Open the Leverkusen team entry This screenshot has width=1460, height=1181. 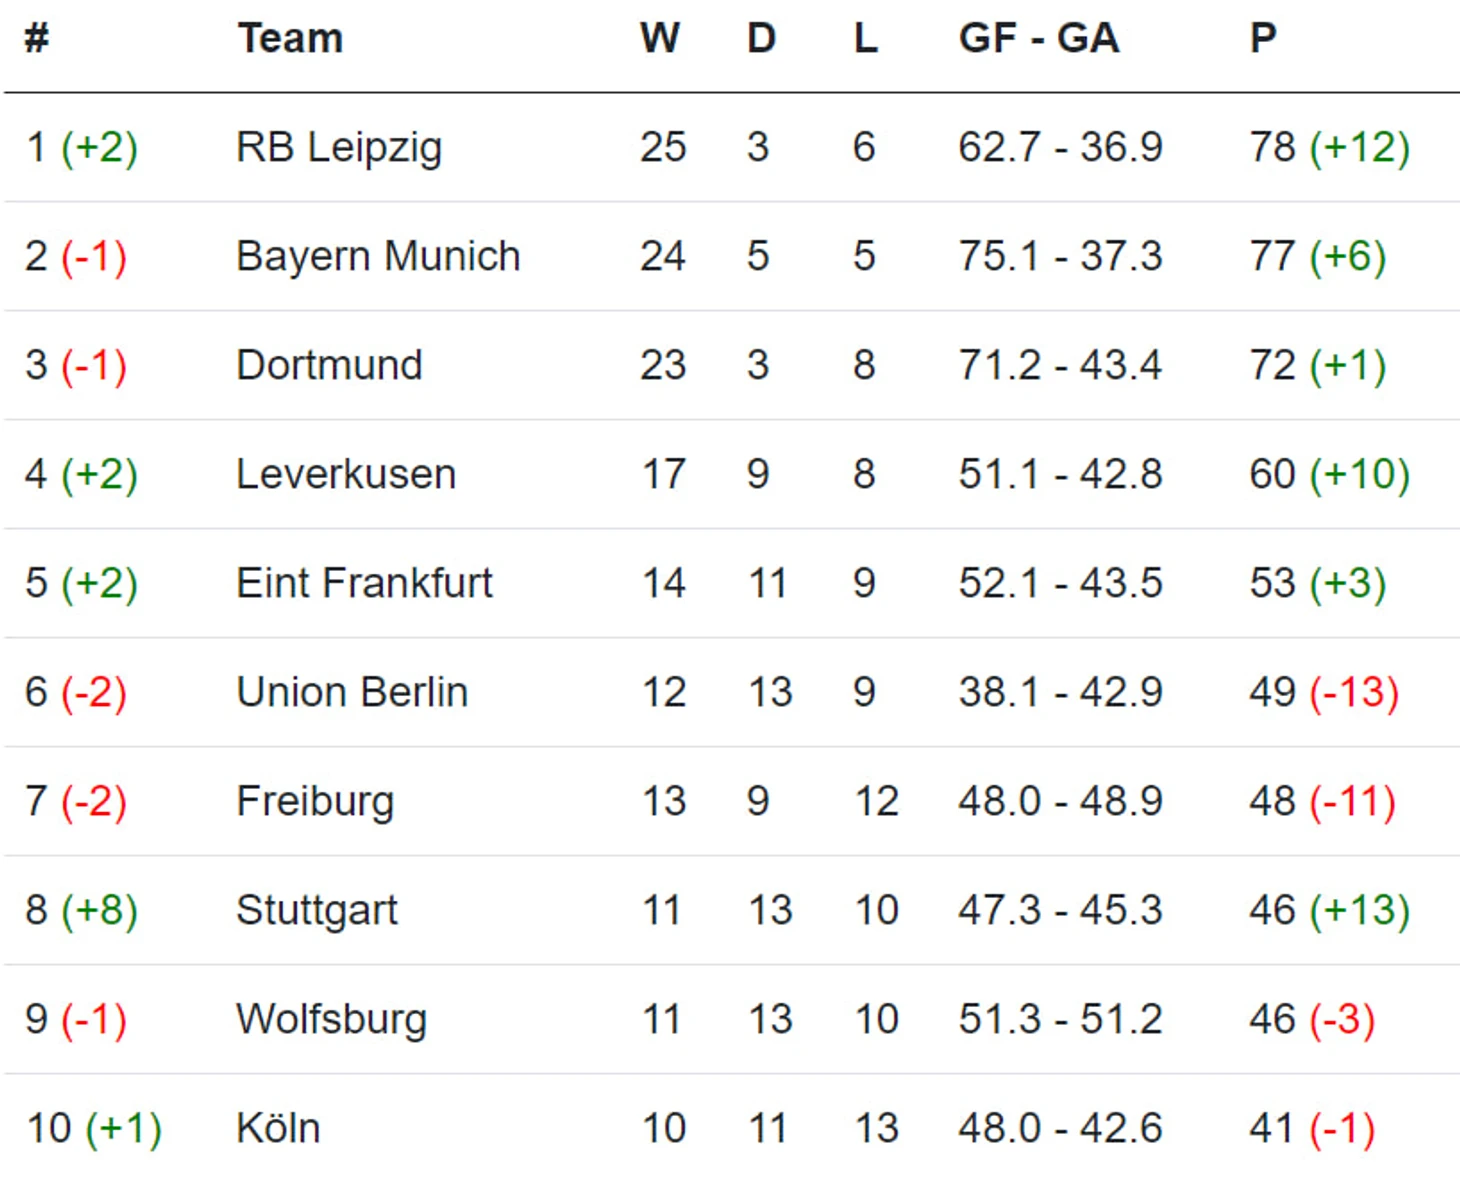point(346,475)
